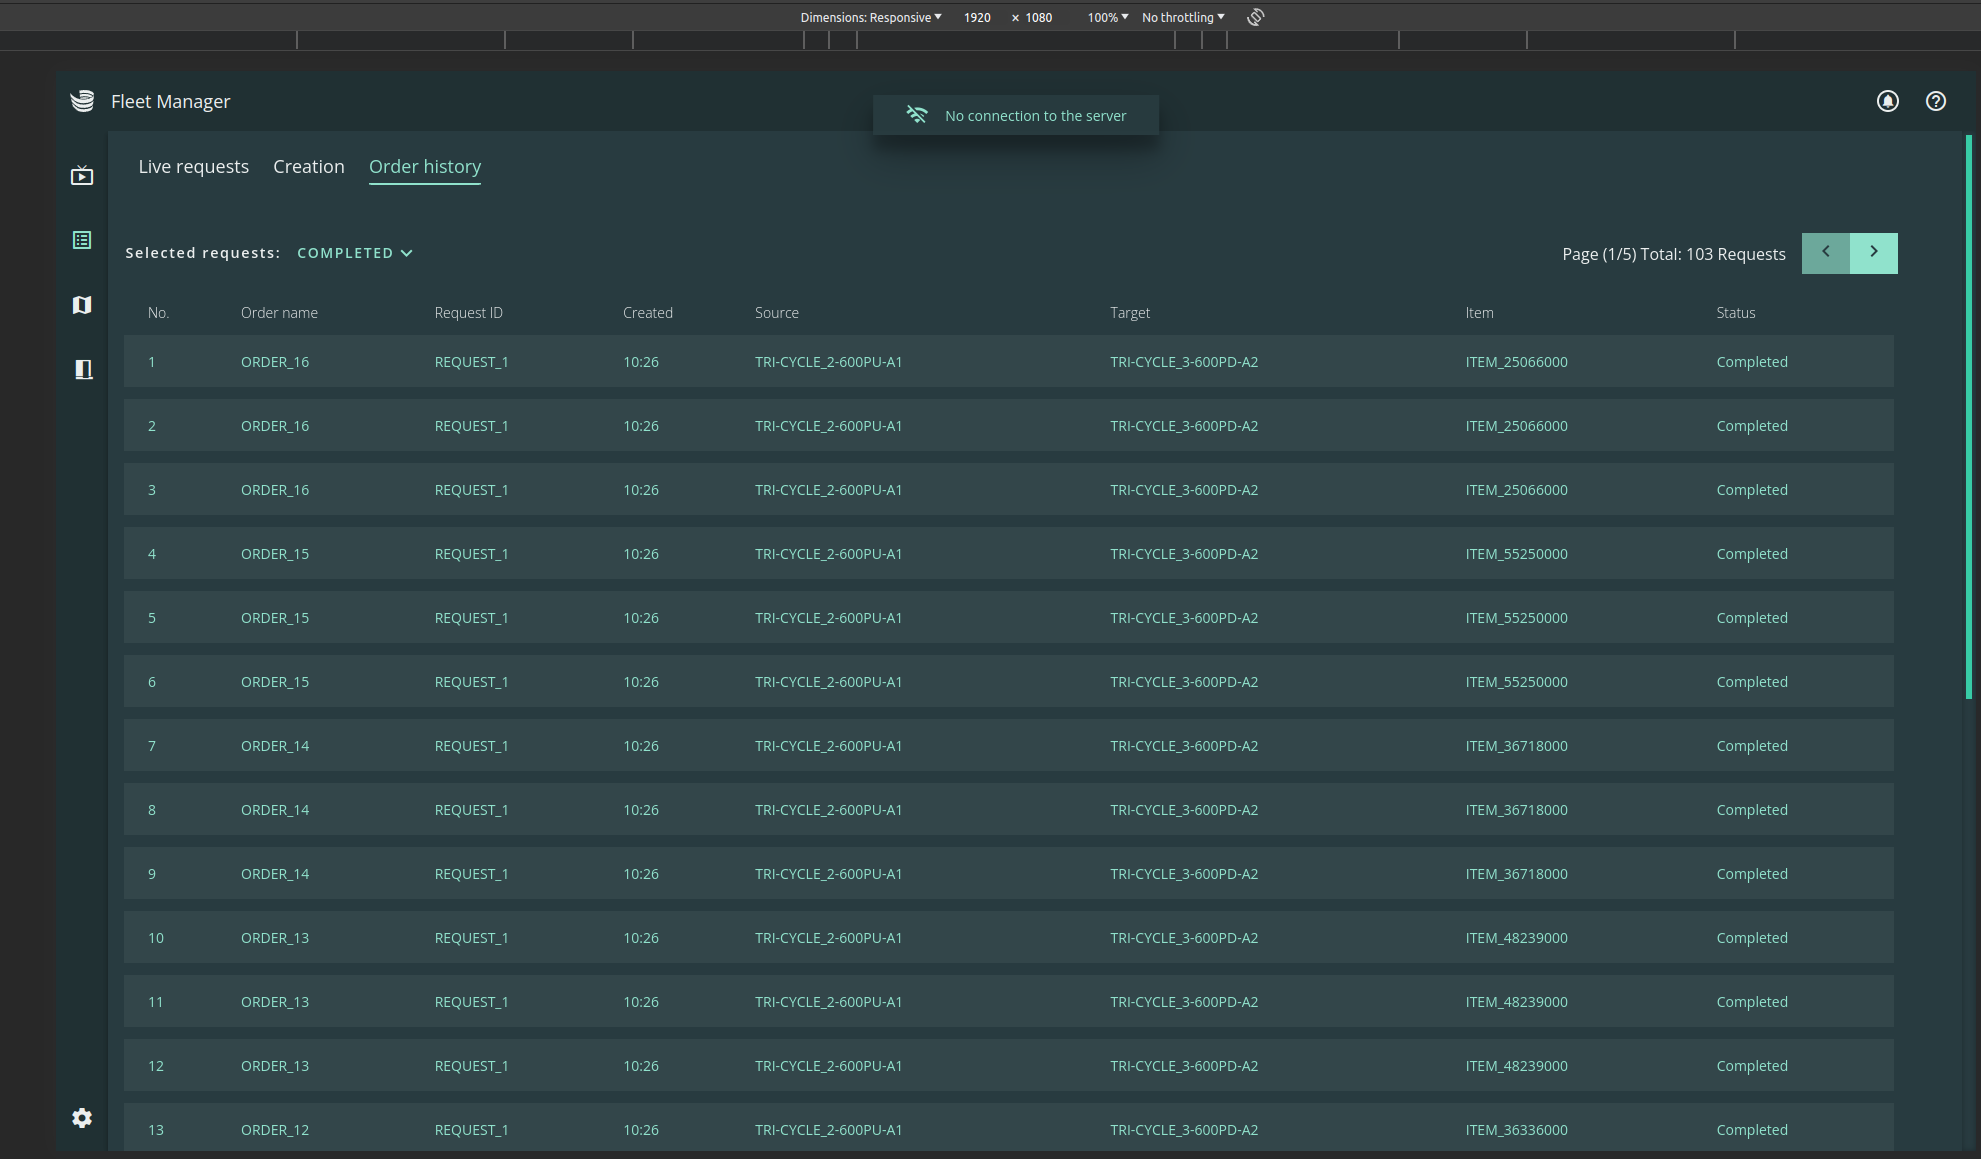1981x1159 pixels.
Task: Open the door sidebar icon
Action: (83, 369)
